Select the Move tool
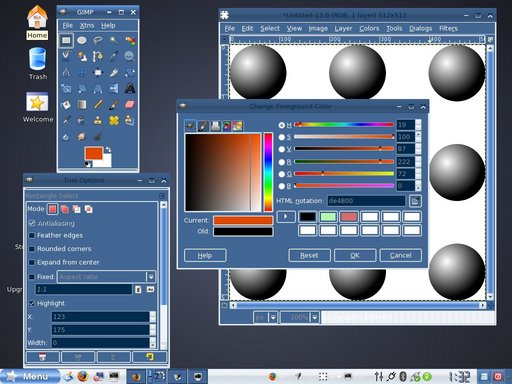This screenshot has width=512, height=384. [82, 72]
